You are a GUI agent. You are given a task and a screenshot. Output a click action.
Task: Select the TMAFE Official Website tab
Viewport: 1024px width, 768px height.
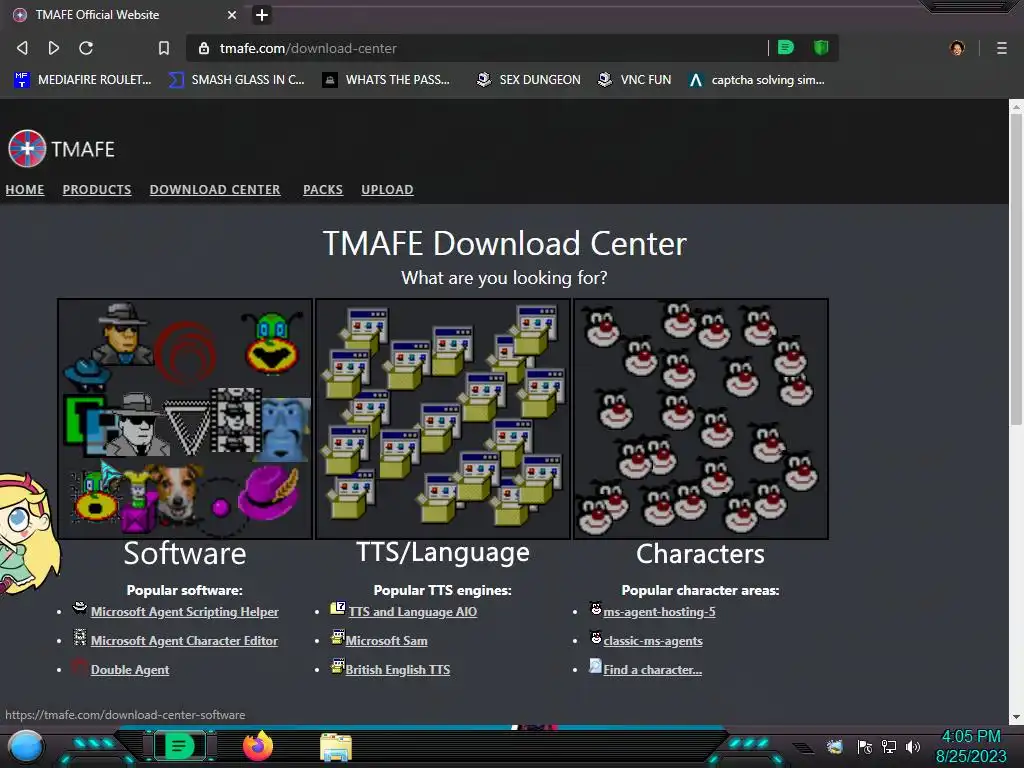click(124, 14)
